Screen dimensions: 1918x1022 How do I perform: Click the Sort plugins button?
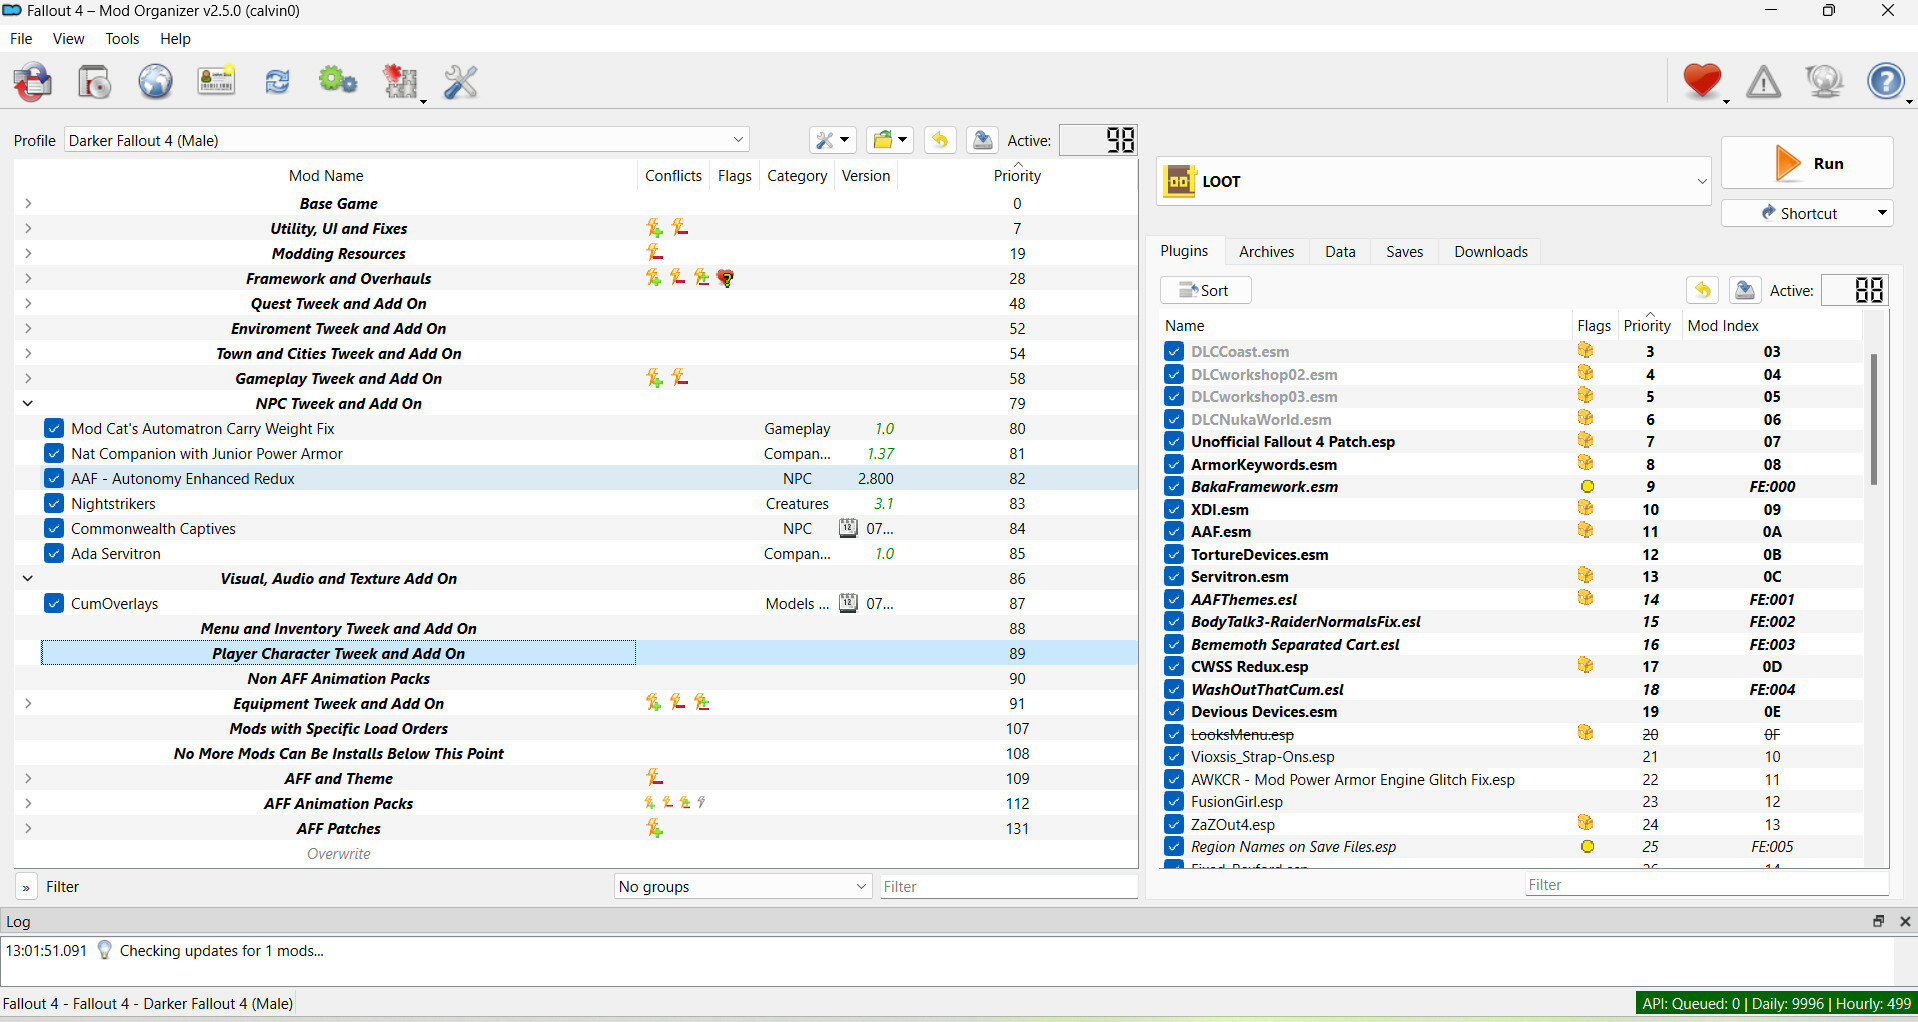click(1205, 290)
